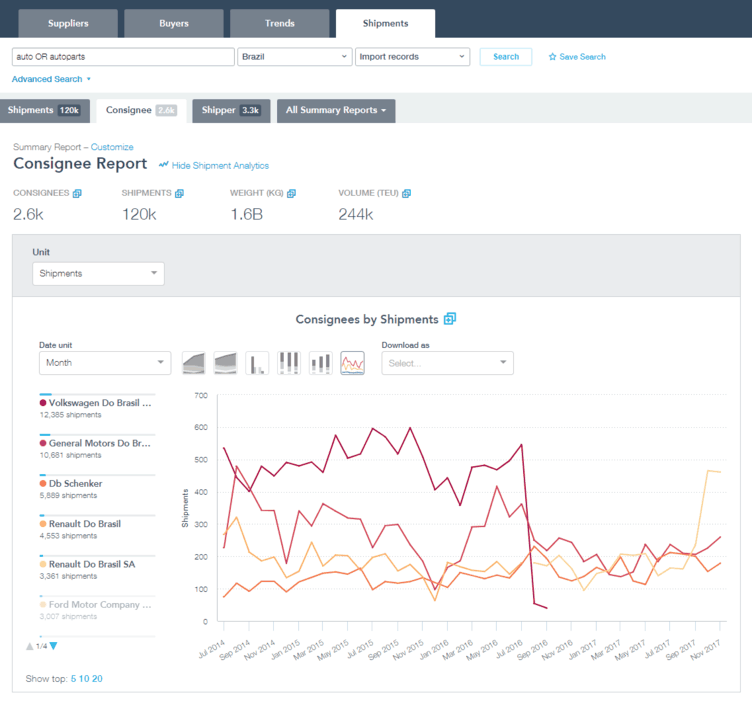Open the All Summary Reports dropdown
The image size is (752, 703).
tap(336, 110)
